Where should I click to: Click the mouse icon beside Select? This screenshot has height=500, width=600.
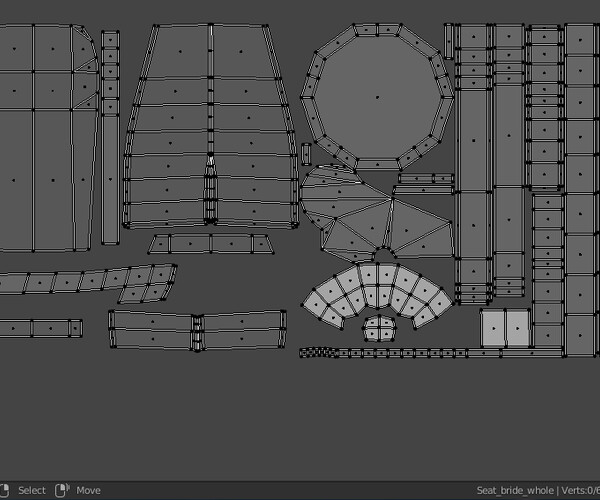click(x=4, y=490)
